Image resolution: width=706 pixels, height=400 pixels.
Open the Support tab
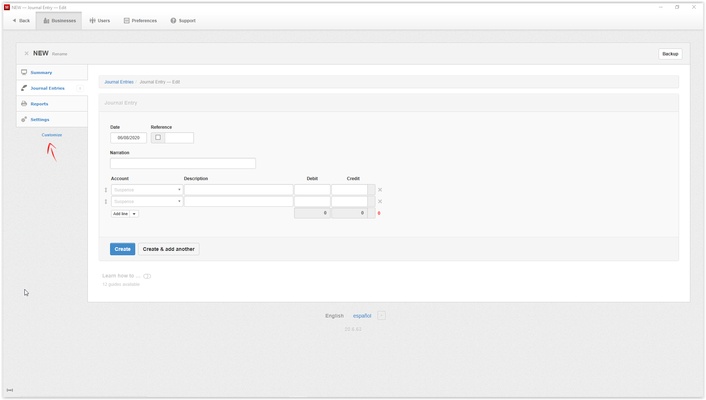tap(183, 21)
